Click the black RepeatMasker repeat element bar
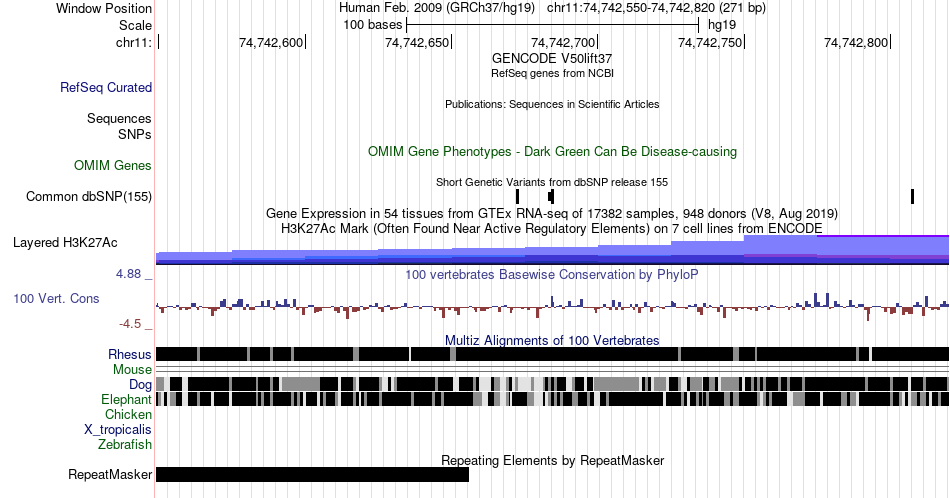Image resolution: width=950 pixels, height=498 pixels. point(312,474)
